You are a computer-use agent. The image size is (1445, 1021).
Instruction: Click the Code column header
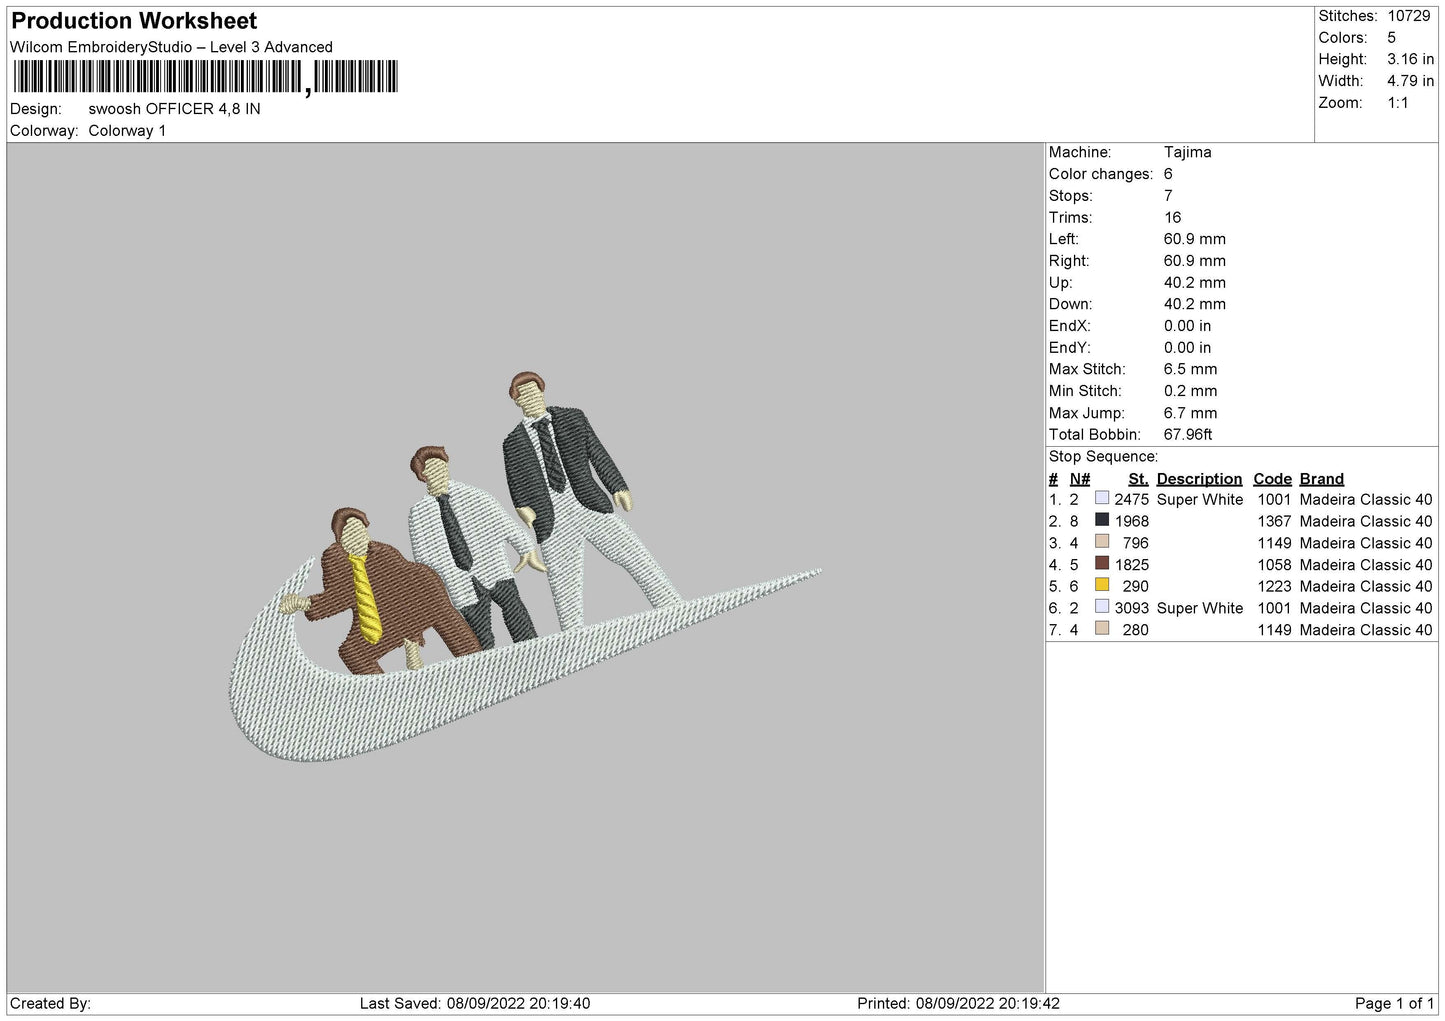click(1272, 479)
